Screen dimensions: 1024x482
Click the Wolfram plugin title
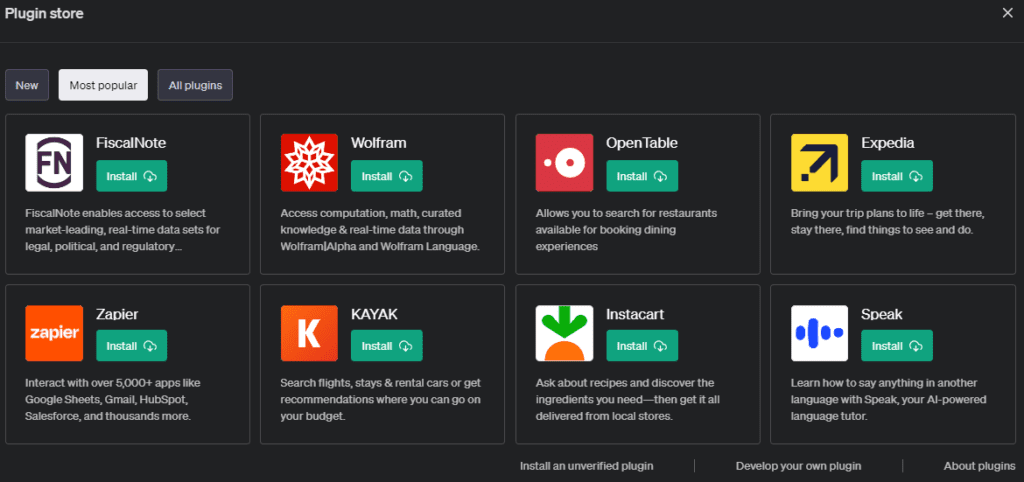click(378, 142)
